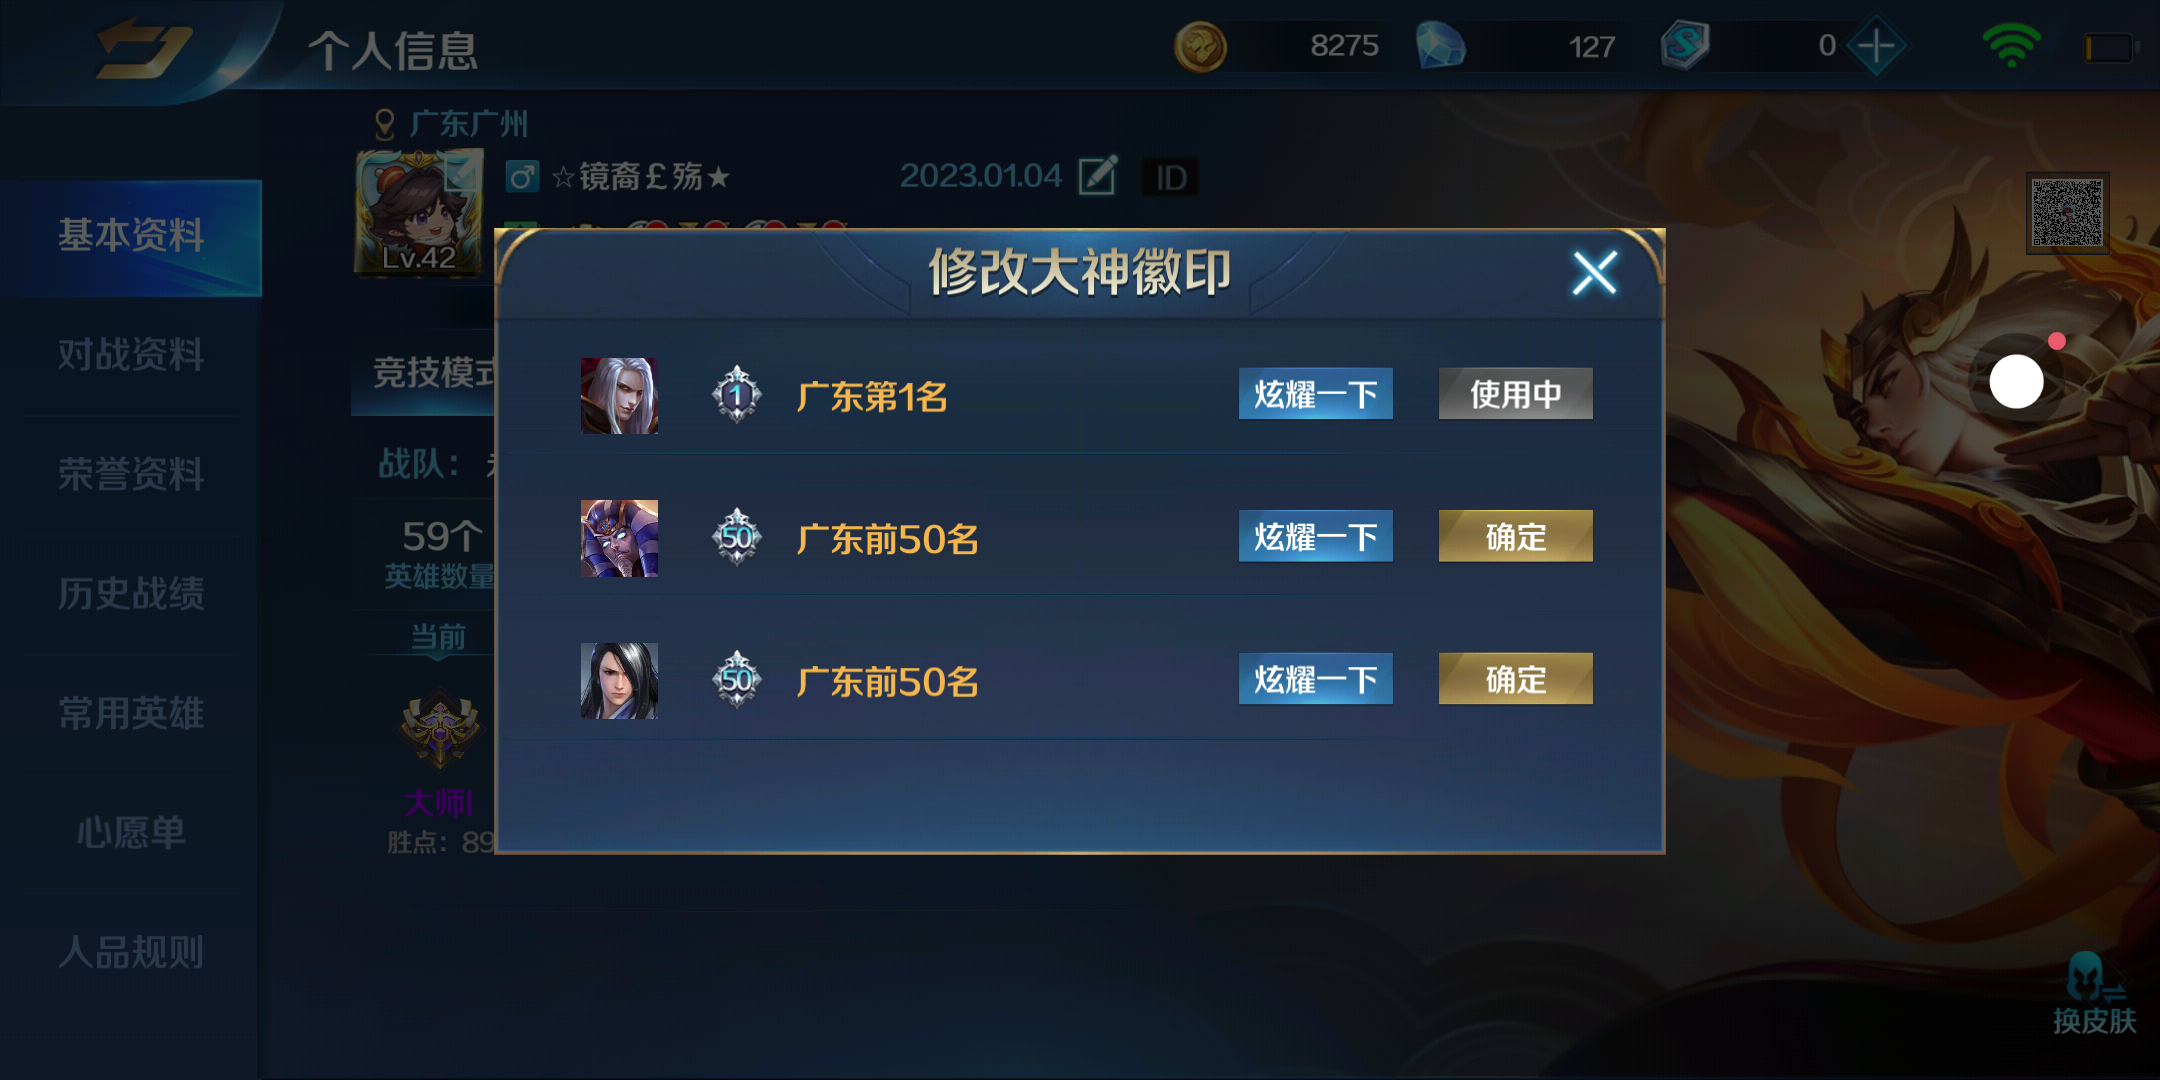The image size is (2160, 1080).
Task: Close the 修改大神徽印 dialog
Action: (1594, 273)
